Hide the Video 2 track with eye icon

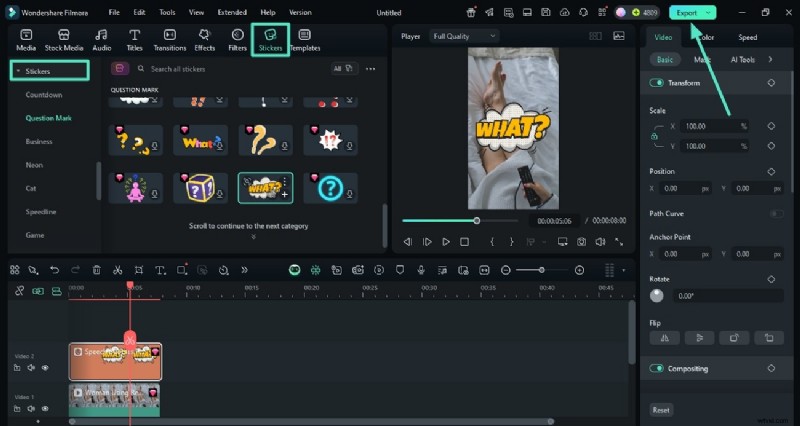click(x=45, y=368)
